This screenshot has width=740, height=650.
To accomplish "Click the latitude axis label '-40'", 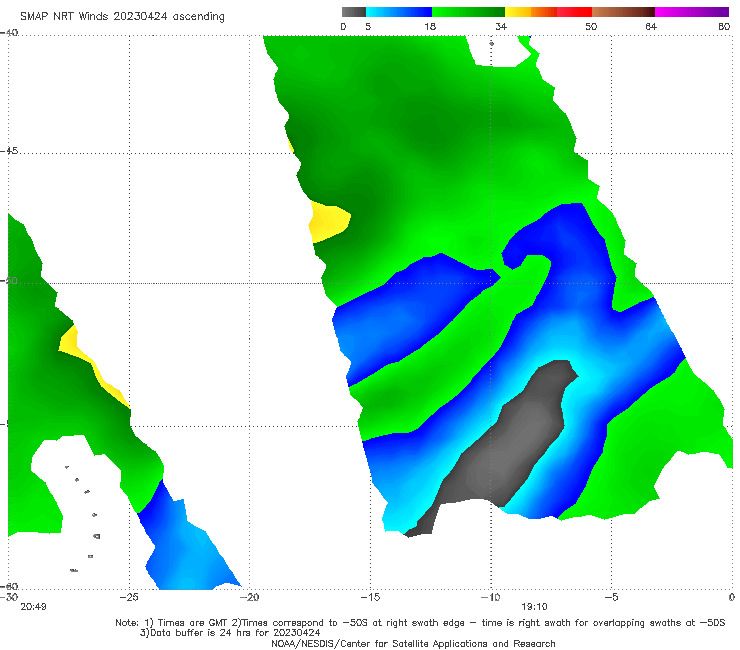I will pos(9,33).
